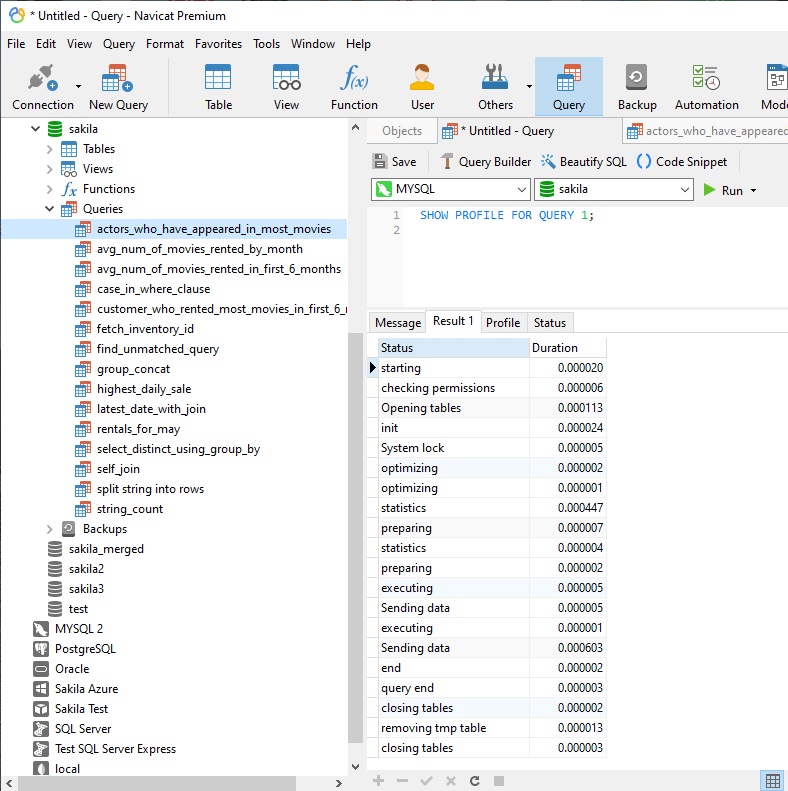Collapse the Queries tree node
The height and width of the screenshot is (791, 788).
50,209
